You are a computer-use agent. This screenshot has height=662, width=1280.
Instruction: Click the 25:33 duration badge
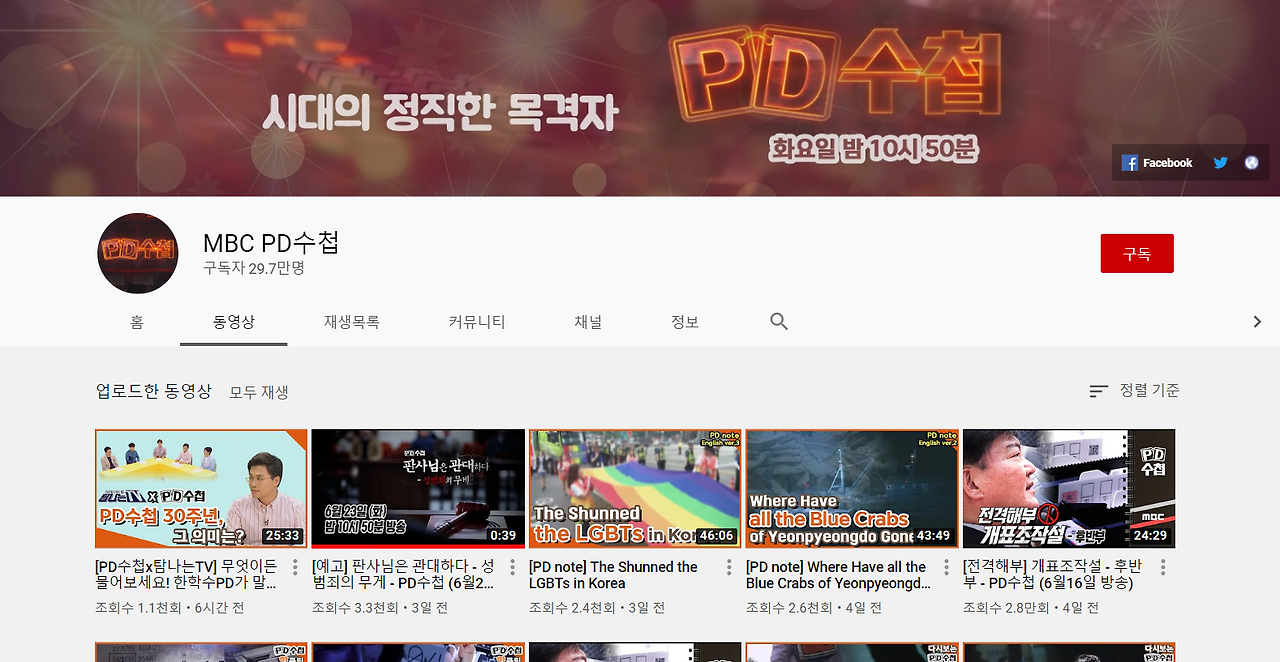[283, 536]
